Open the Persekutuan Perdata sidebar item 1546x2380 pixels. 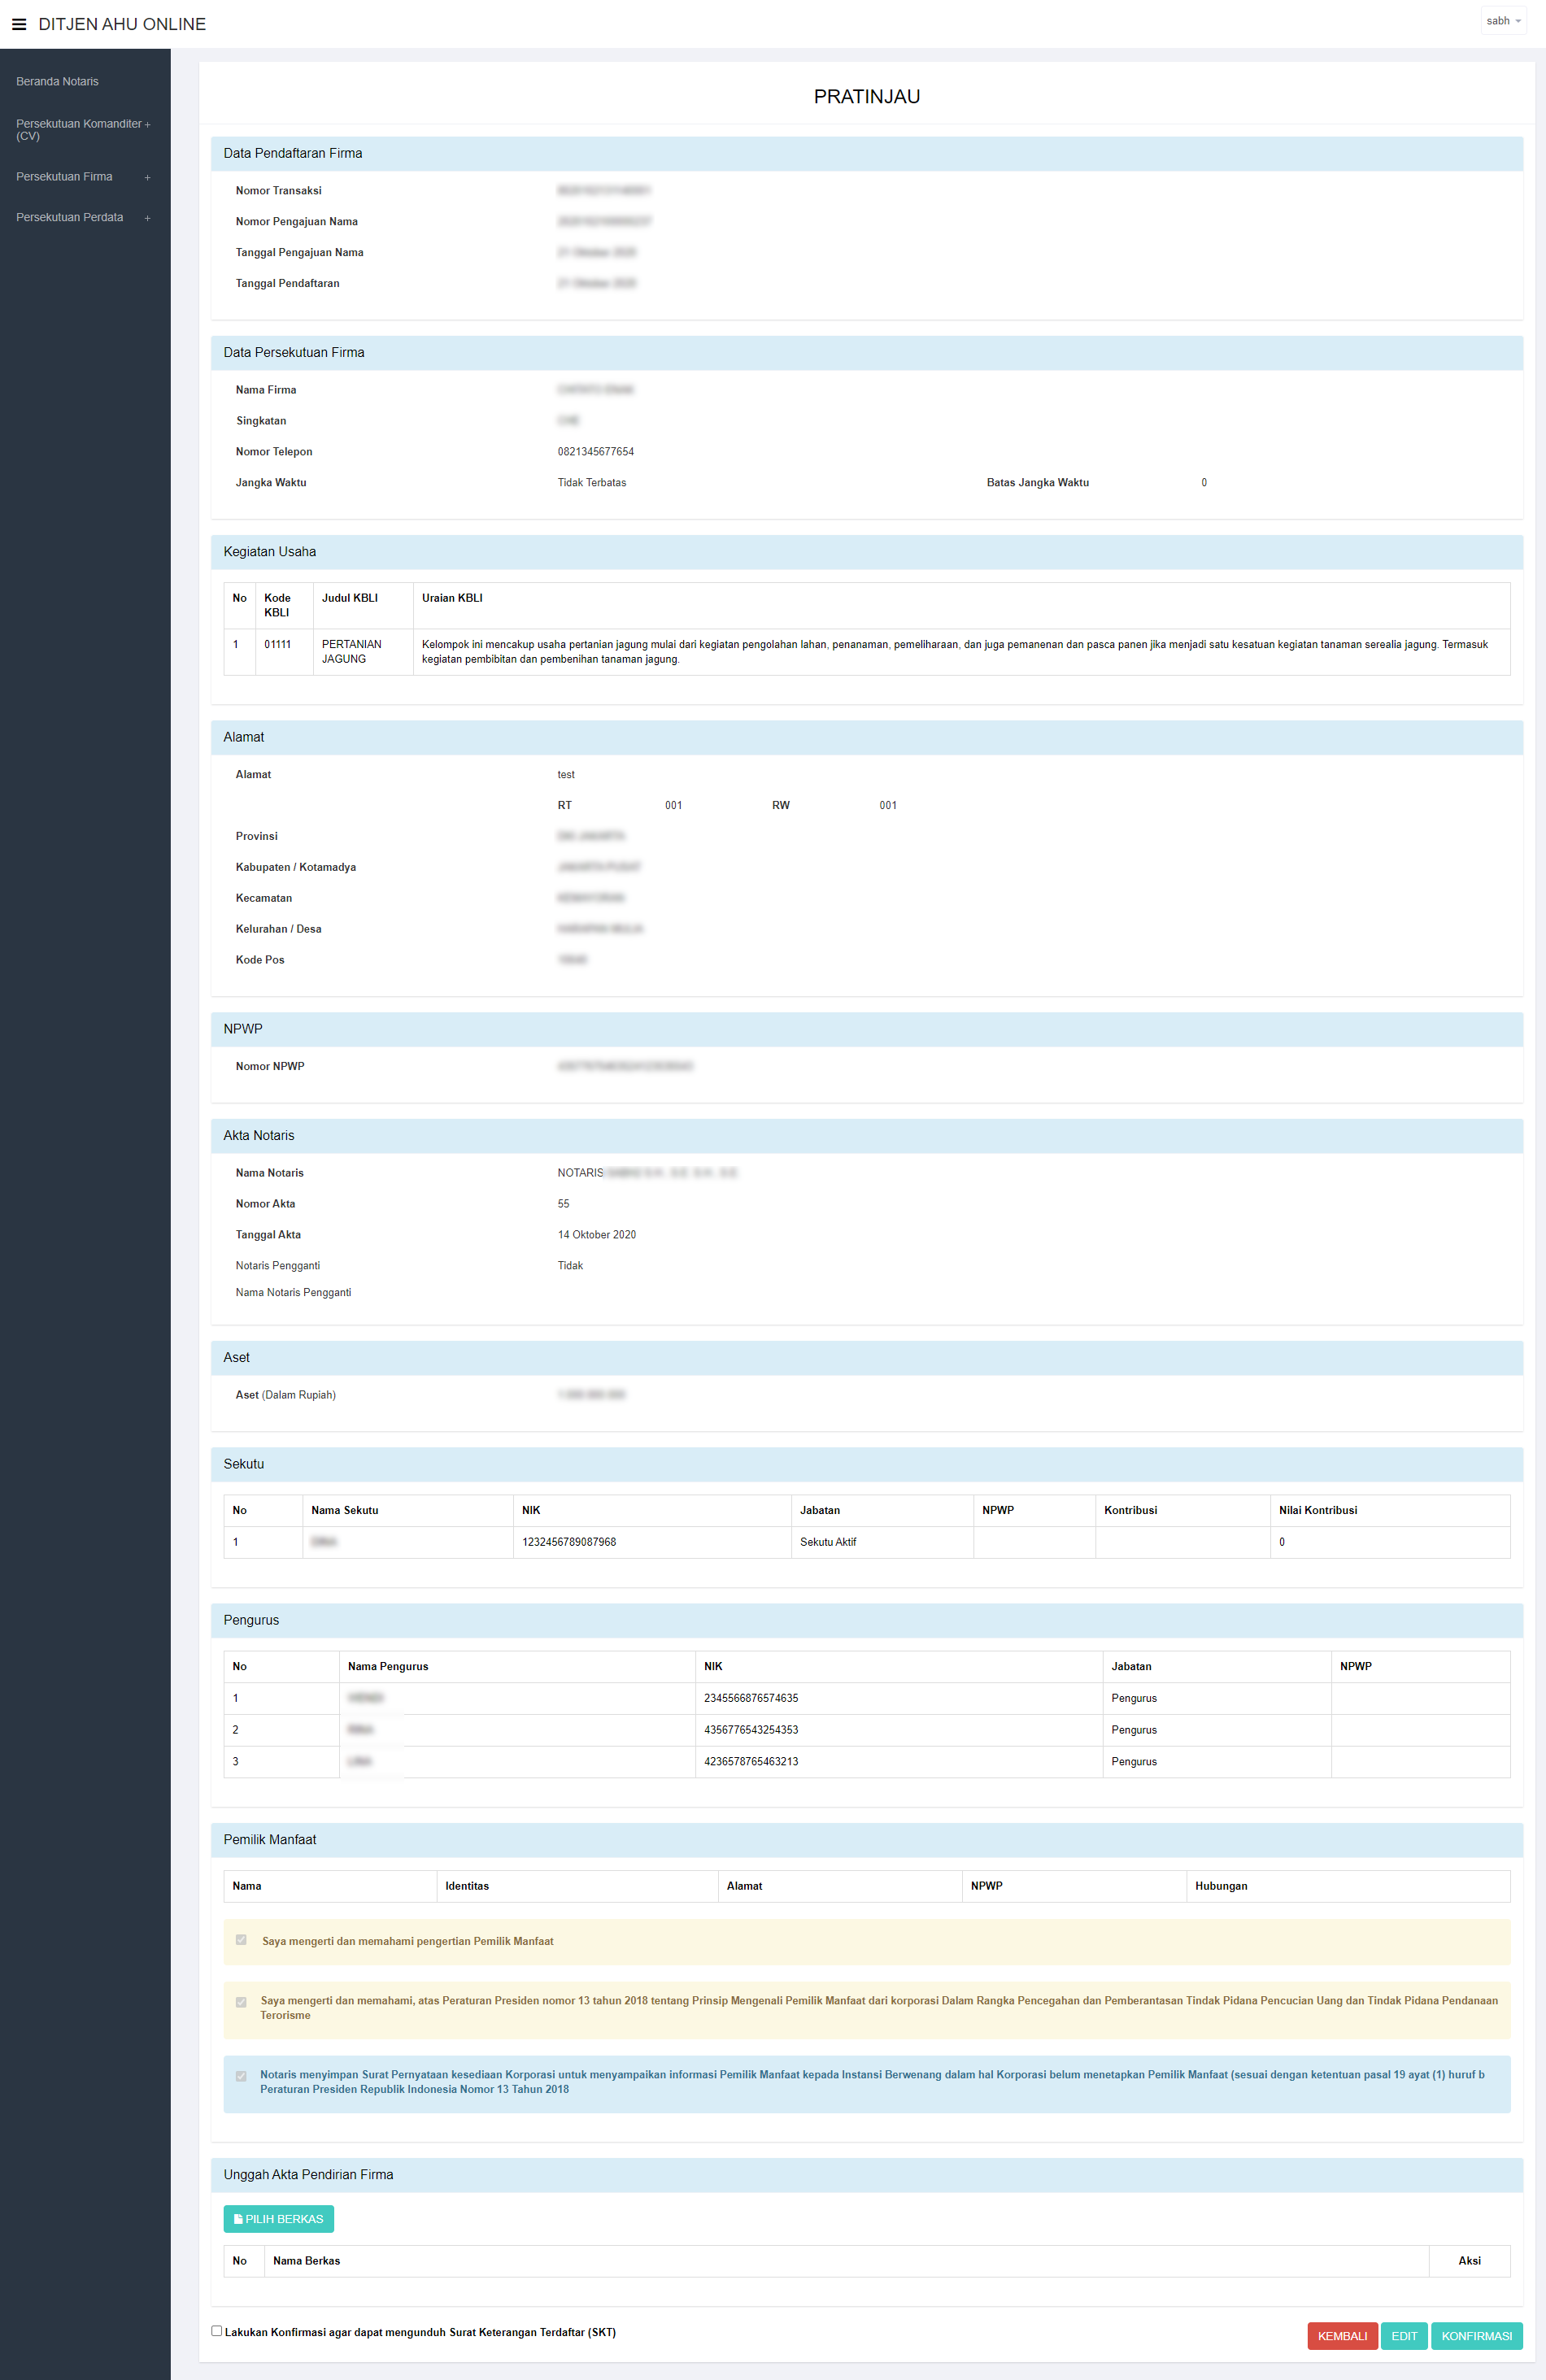point(69,217)
